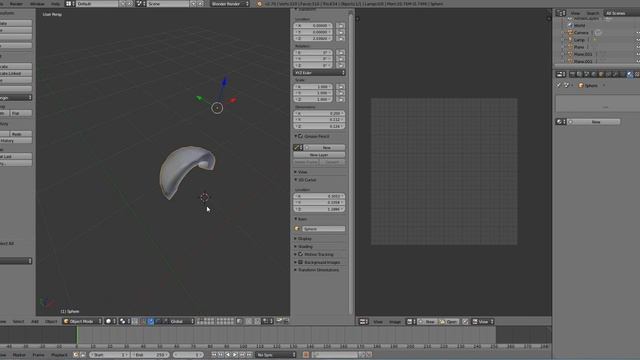Toggle the Grease Pencil checkbox
The width and height of the screenshot is (640, 360).
(x=300, y=136)
